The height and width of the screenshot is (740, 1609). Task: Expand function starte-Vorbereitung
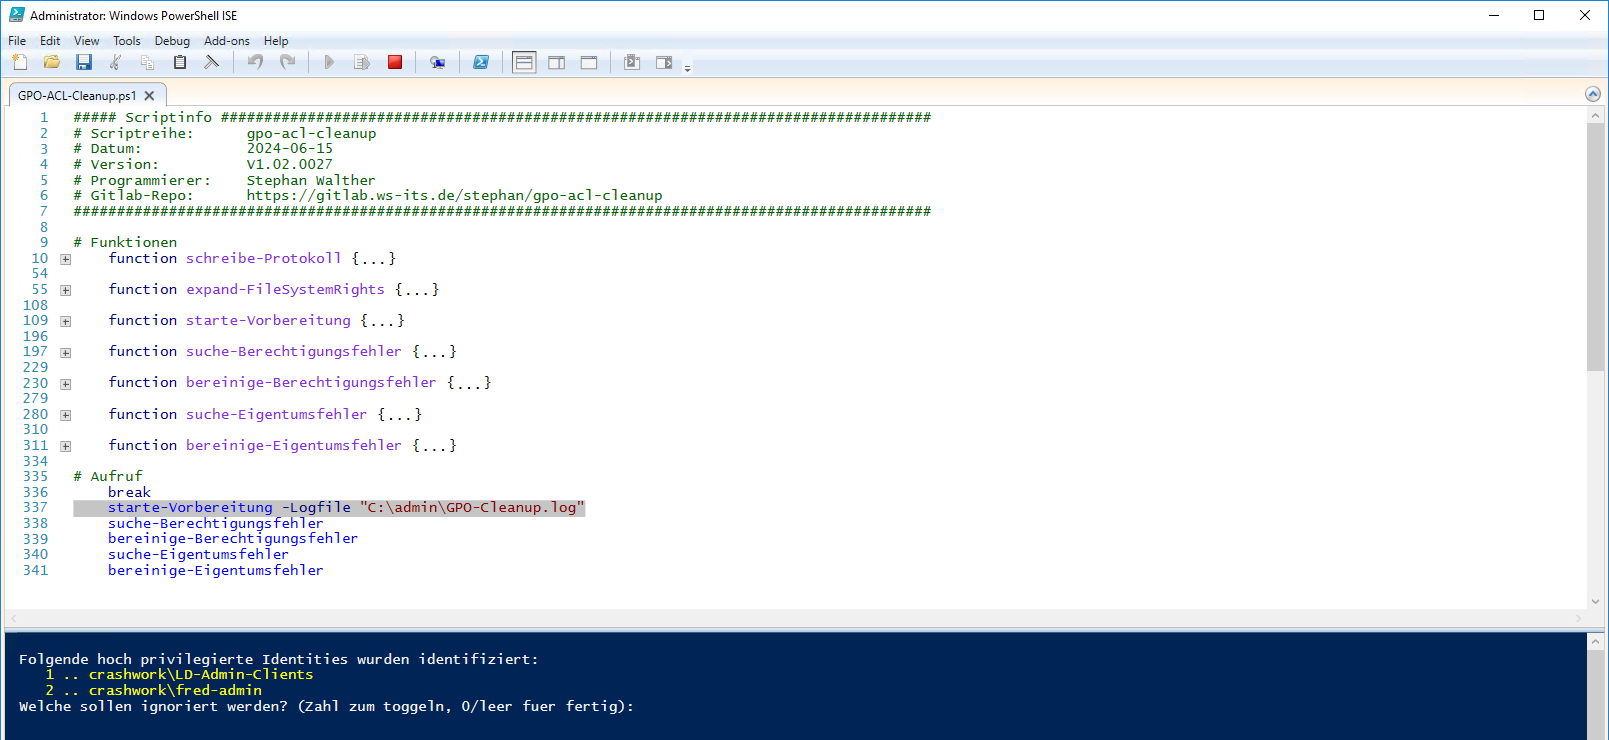(66, 321)
